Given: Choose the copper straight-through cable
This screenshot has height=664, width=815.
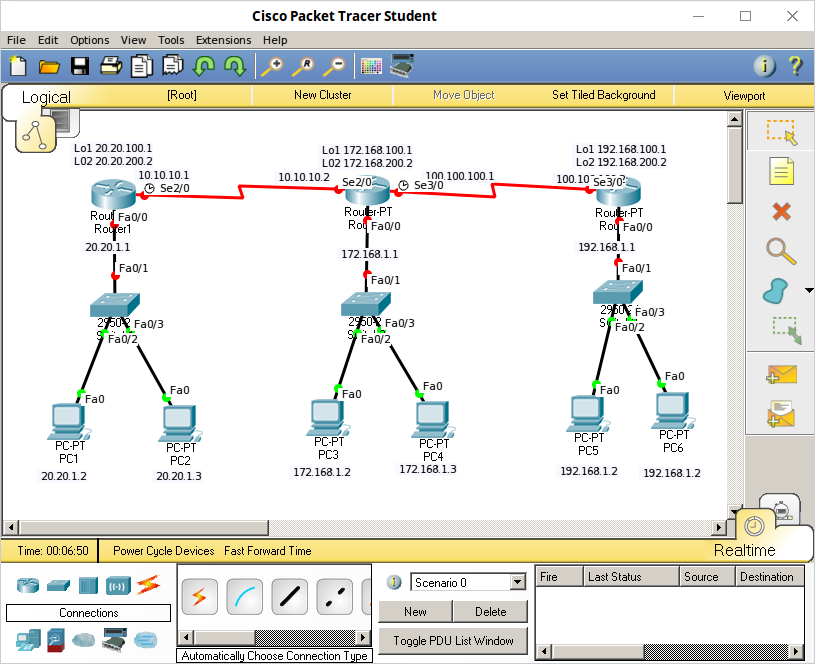Looking at the screenshot, I should (289, 596).
